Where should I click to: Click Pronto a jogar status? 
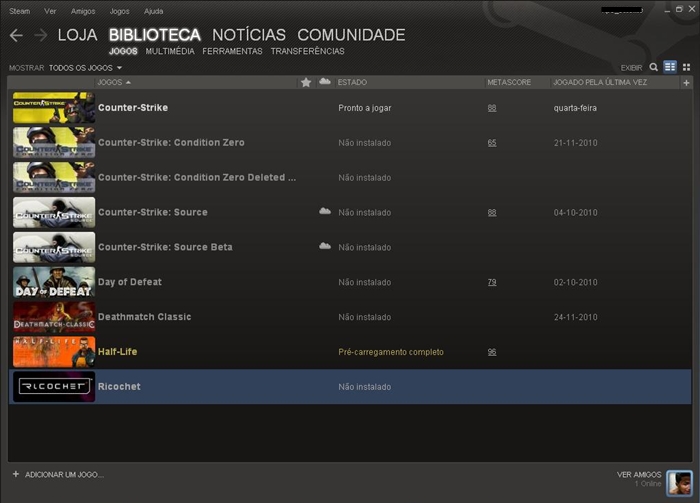point(365,108)
